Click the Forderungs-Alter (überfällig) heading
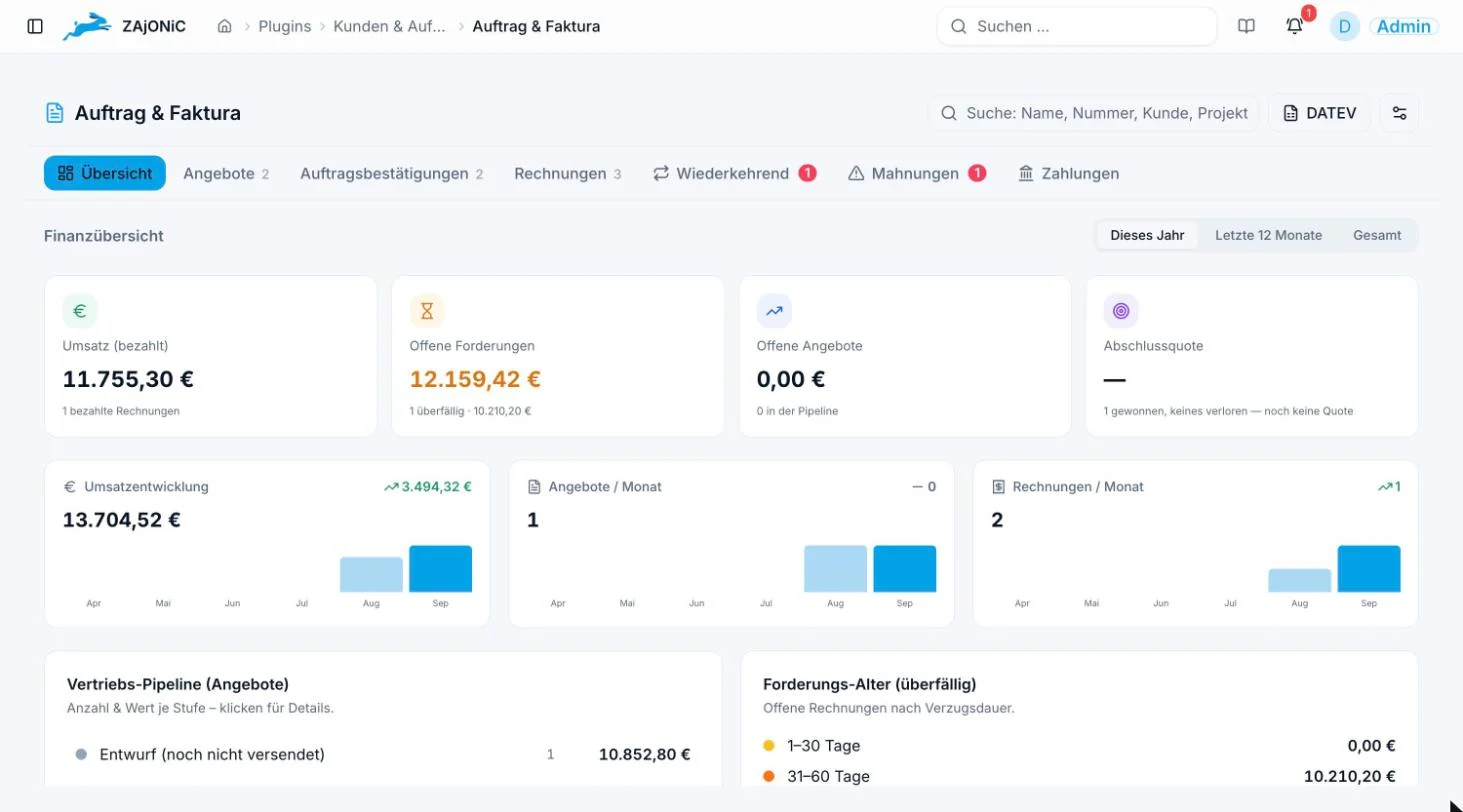Viewport: 1463px width, 812px height. click(870, 684)
